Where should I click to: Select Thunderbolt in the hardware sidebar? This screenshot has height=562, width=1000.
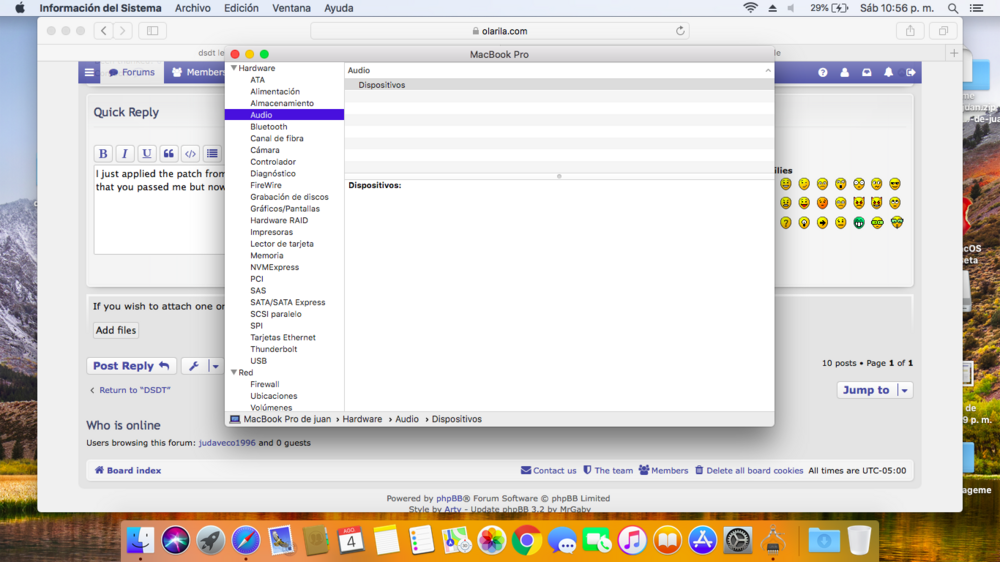coord(273,349)
